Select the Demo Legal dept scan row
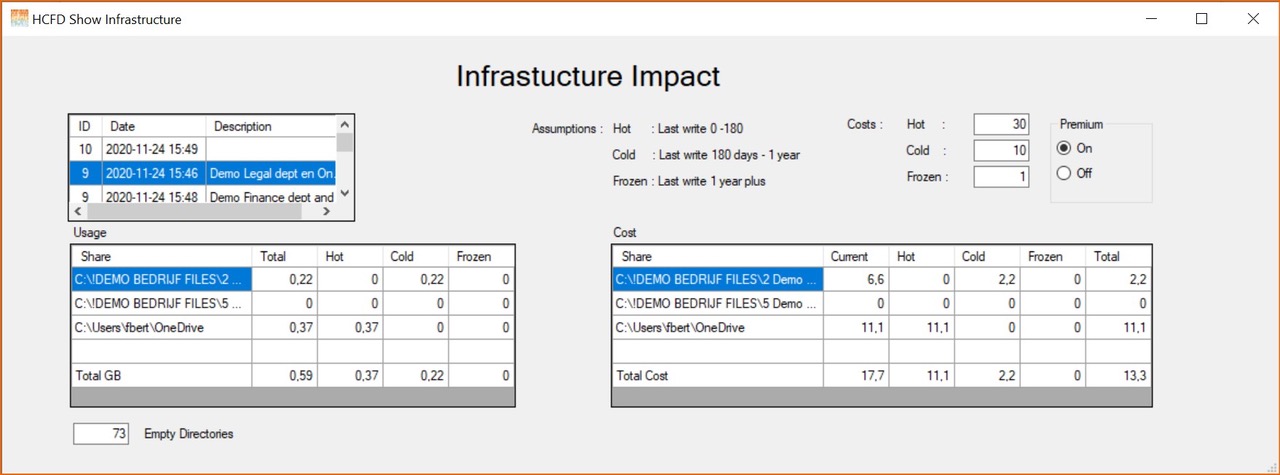This screenshot has height=475, width=1280. [x=270, y=173]
